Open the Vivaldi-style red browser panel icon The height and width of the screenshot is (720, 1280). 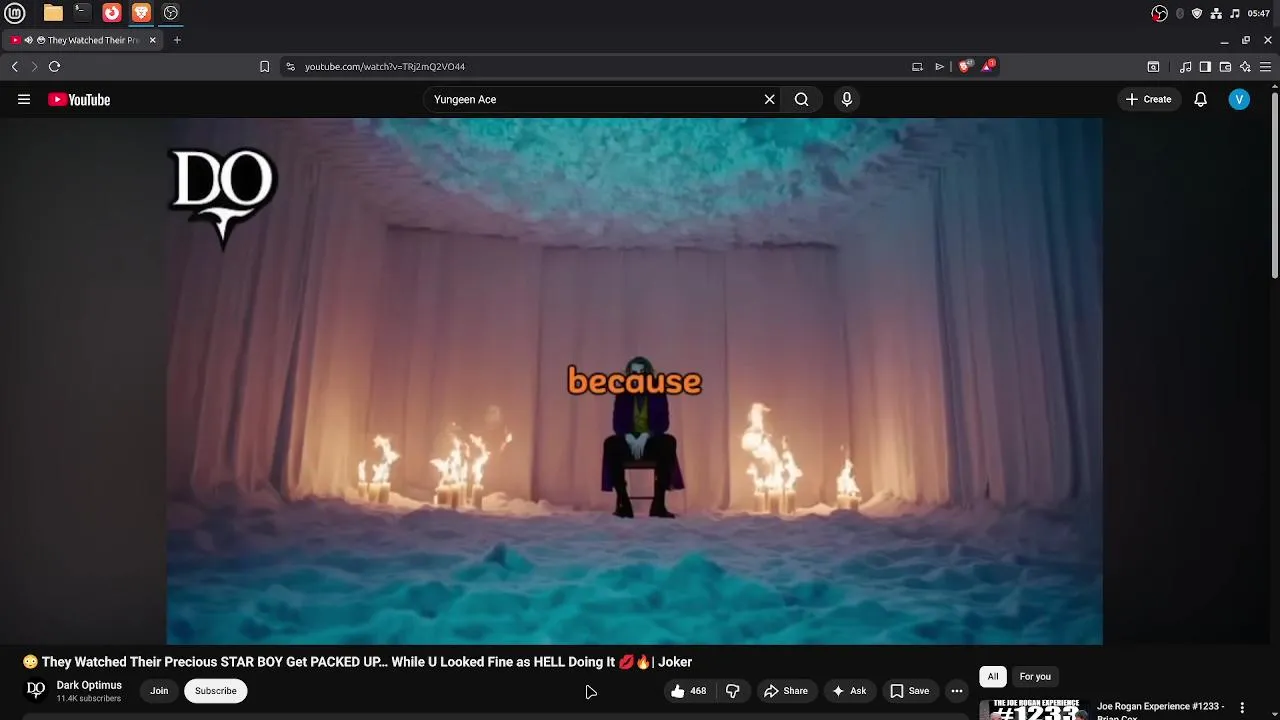[x=112, y=13]
